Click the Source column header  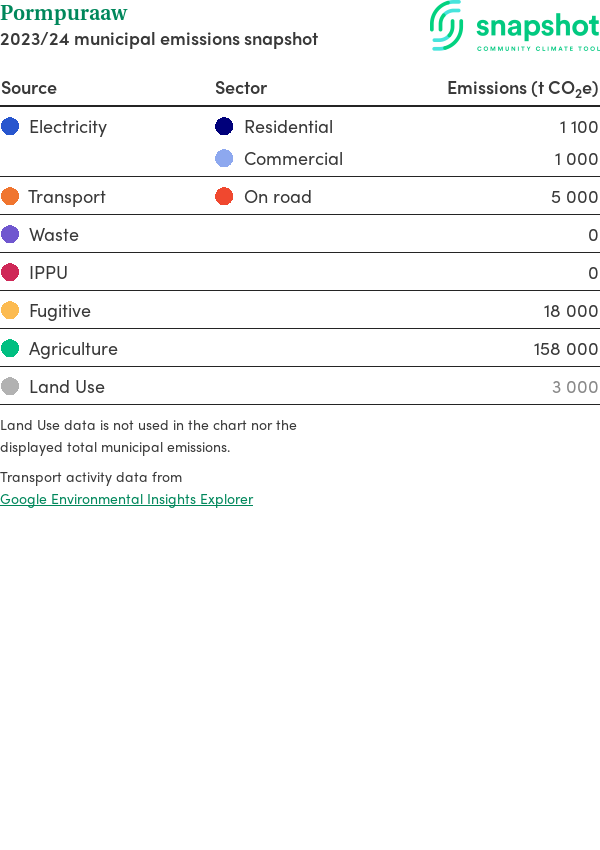[29, 88]
